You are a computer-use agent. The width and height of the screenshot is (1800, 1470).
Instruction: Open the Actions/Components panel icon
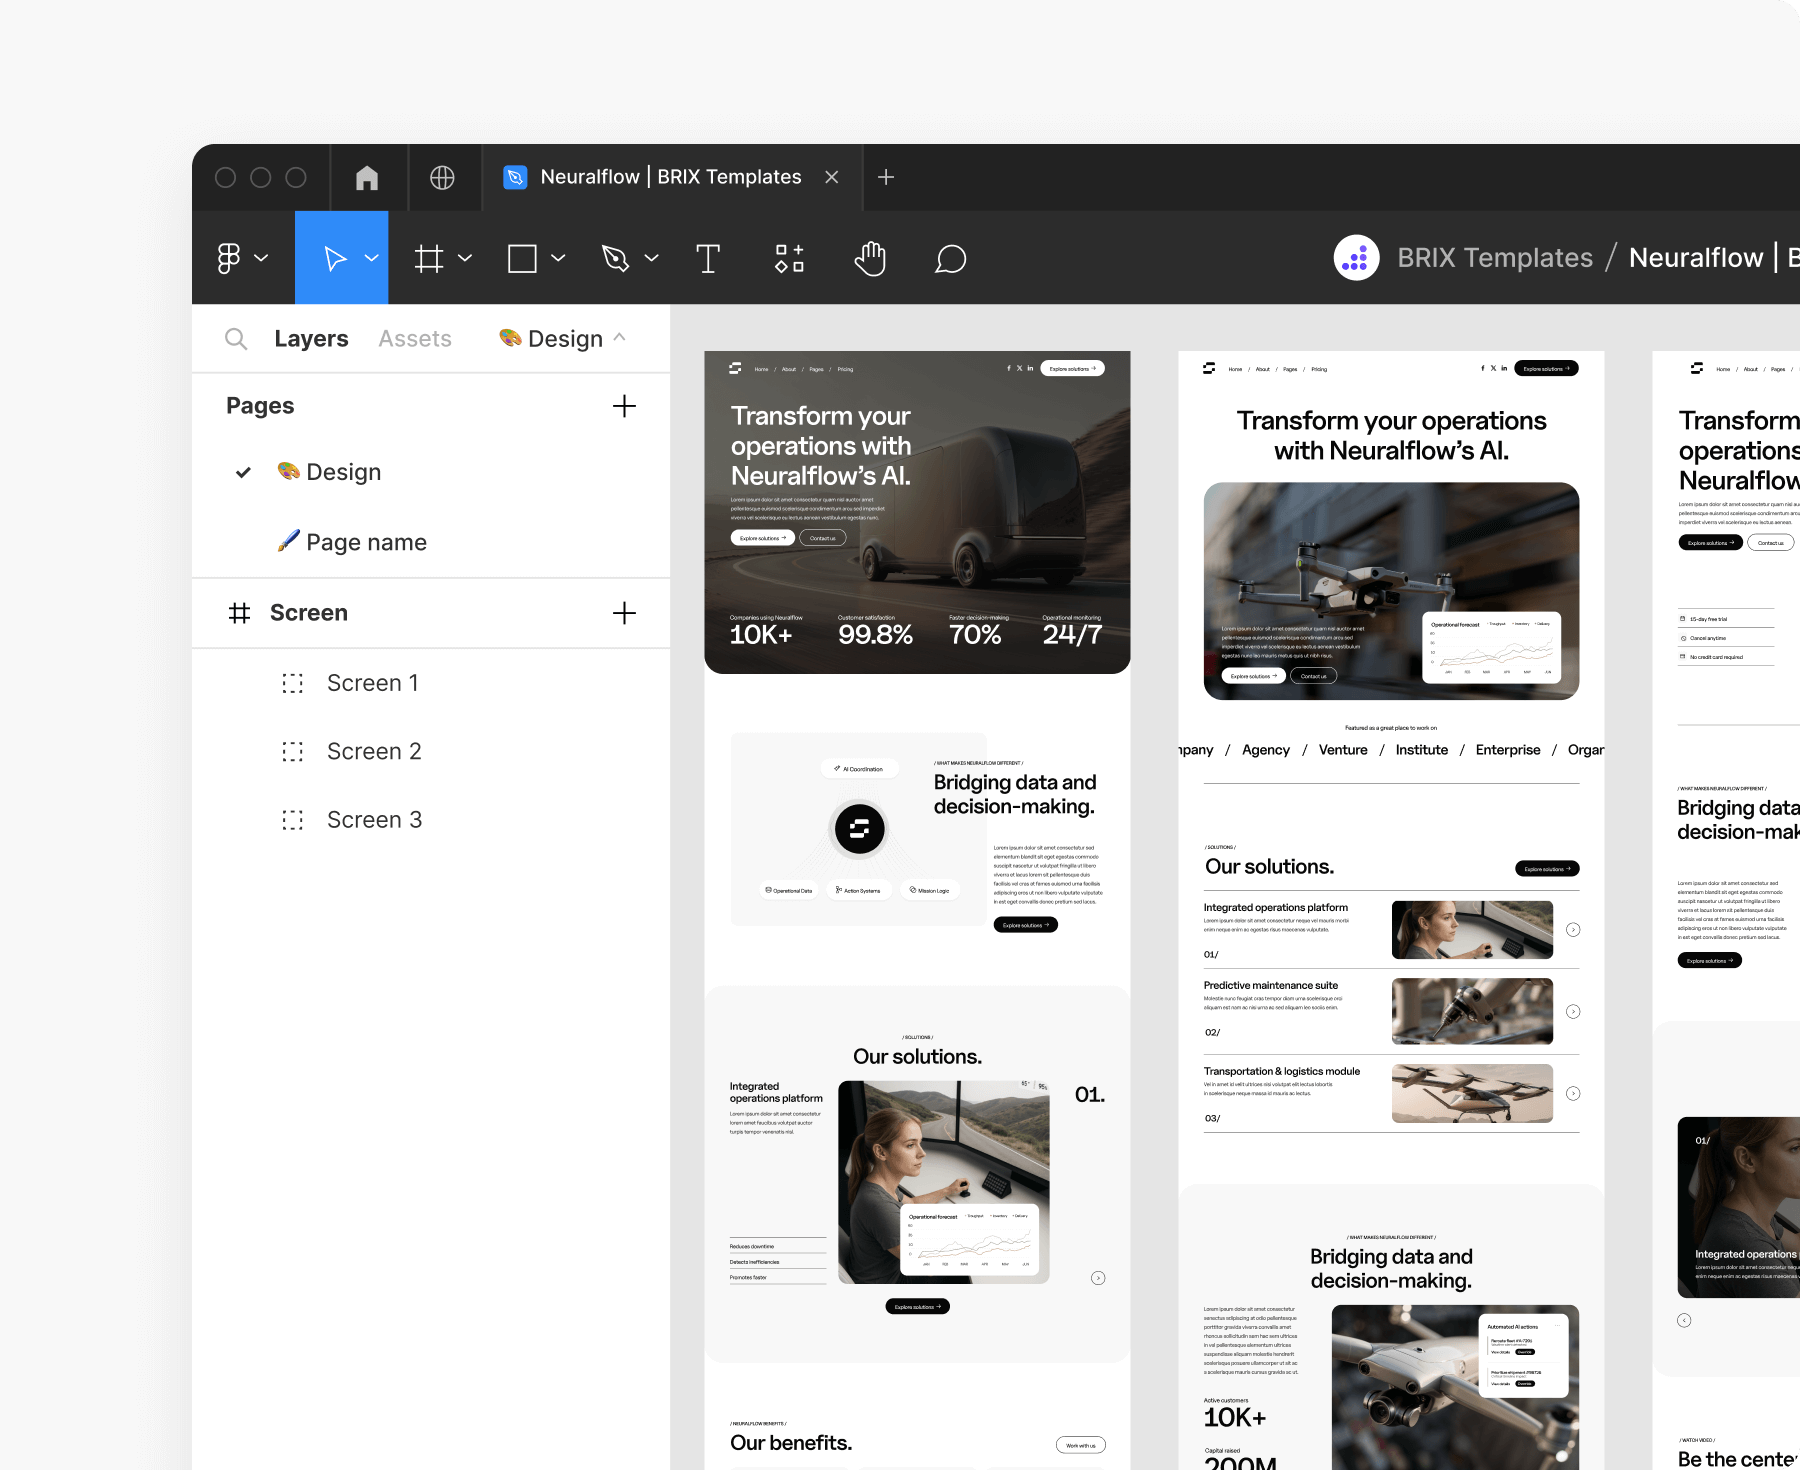click(789, 258)
